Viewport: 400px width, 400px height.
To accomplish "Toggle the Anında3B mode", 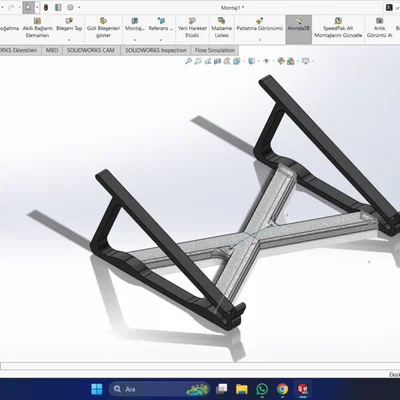I will (299, 28).
